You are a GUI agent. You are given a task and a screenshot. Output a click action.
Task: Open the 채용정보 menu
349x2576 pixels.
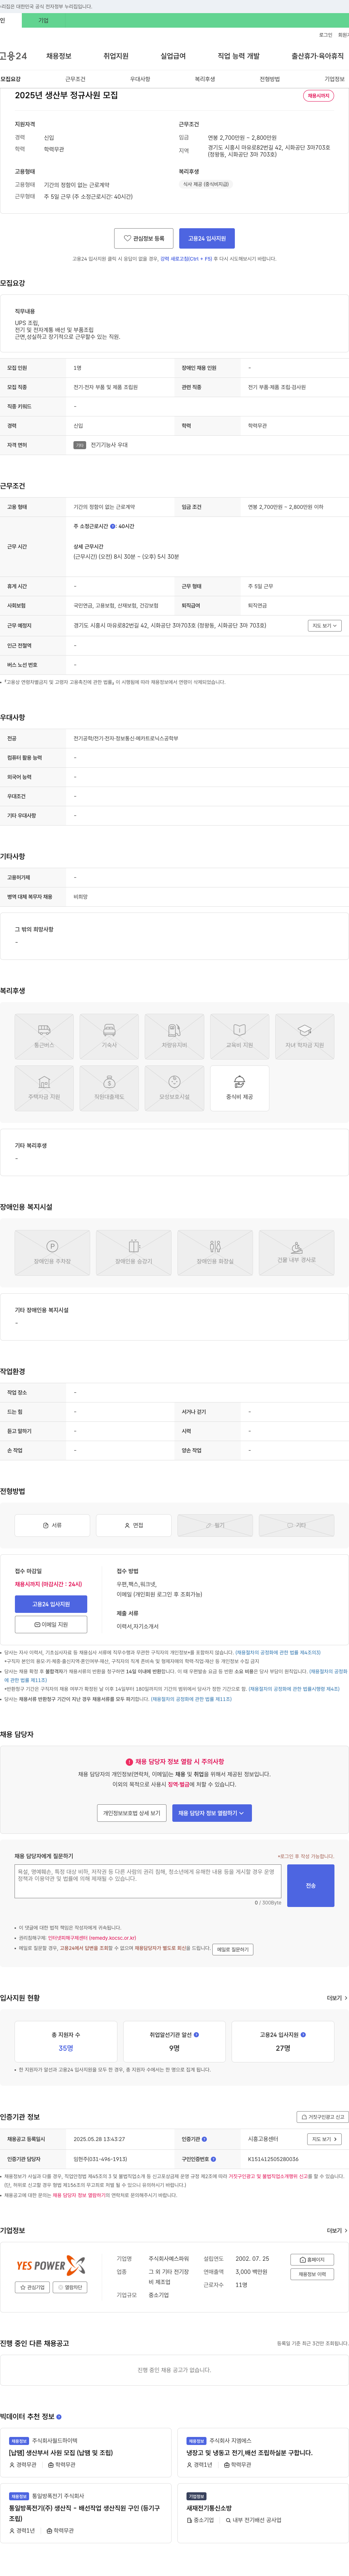tap(58, 56)
